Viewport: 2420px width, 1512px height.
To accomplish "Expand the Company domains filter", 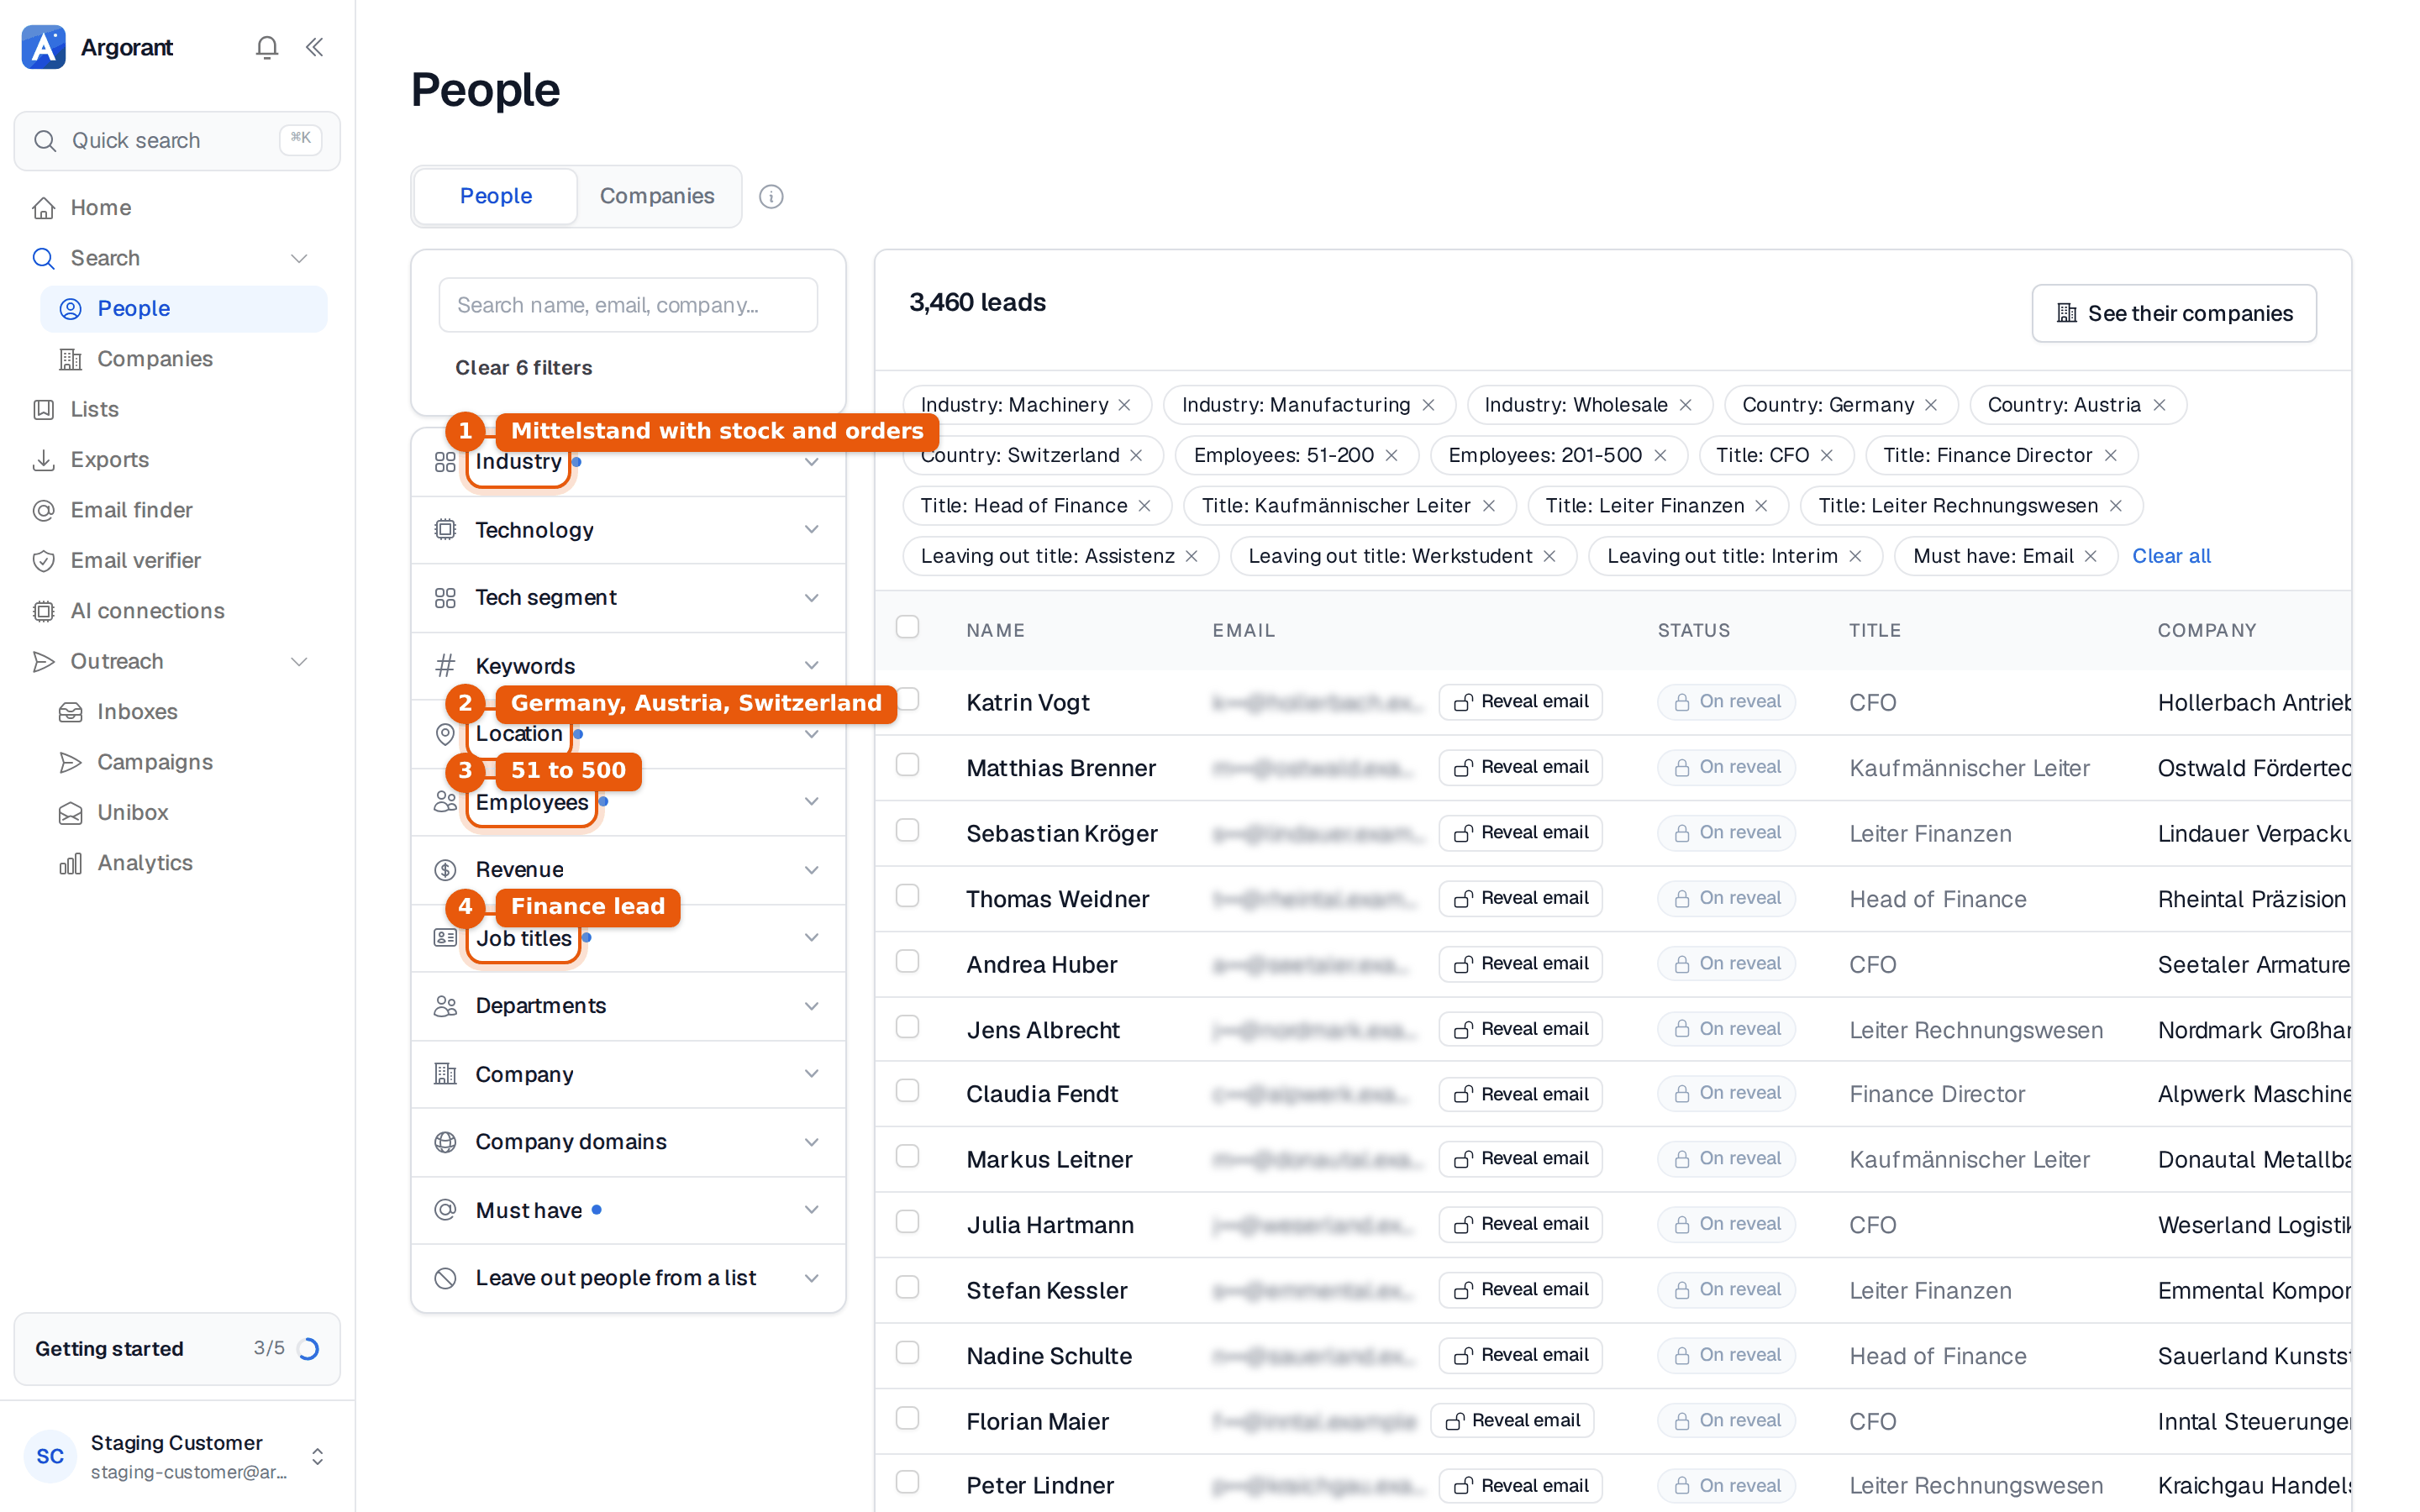I will (628, 1142).
